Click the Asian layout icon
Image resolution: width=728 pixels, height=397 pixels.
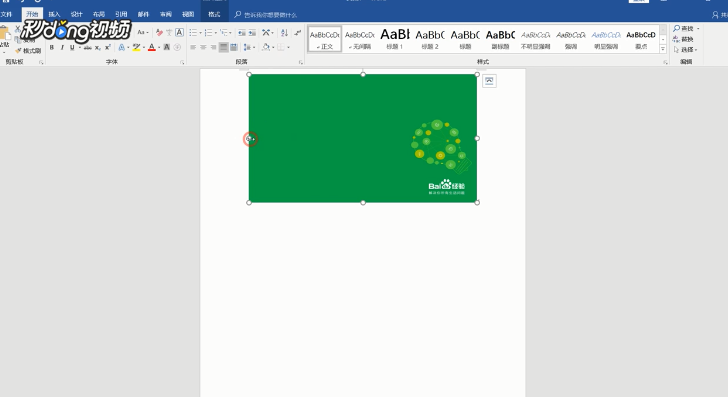(266, 33)
